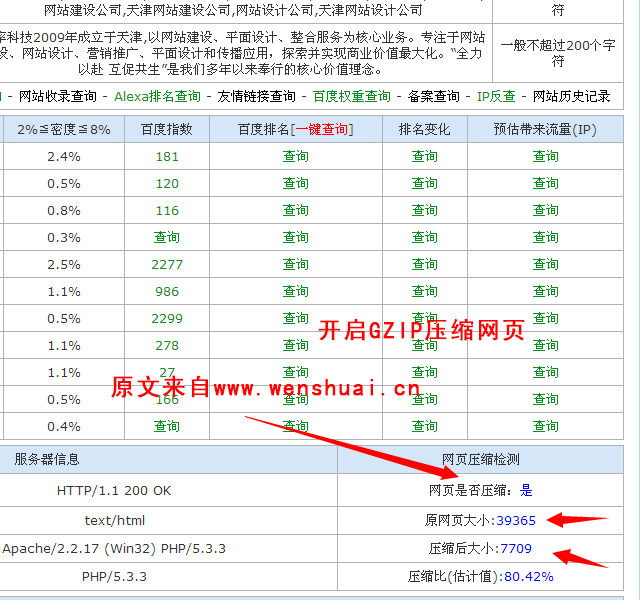Select the 备案查询 link
Viewport: 640px width, 600px height.
[x=433, y=97]
